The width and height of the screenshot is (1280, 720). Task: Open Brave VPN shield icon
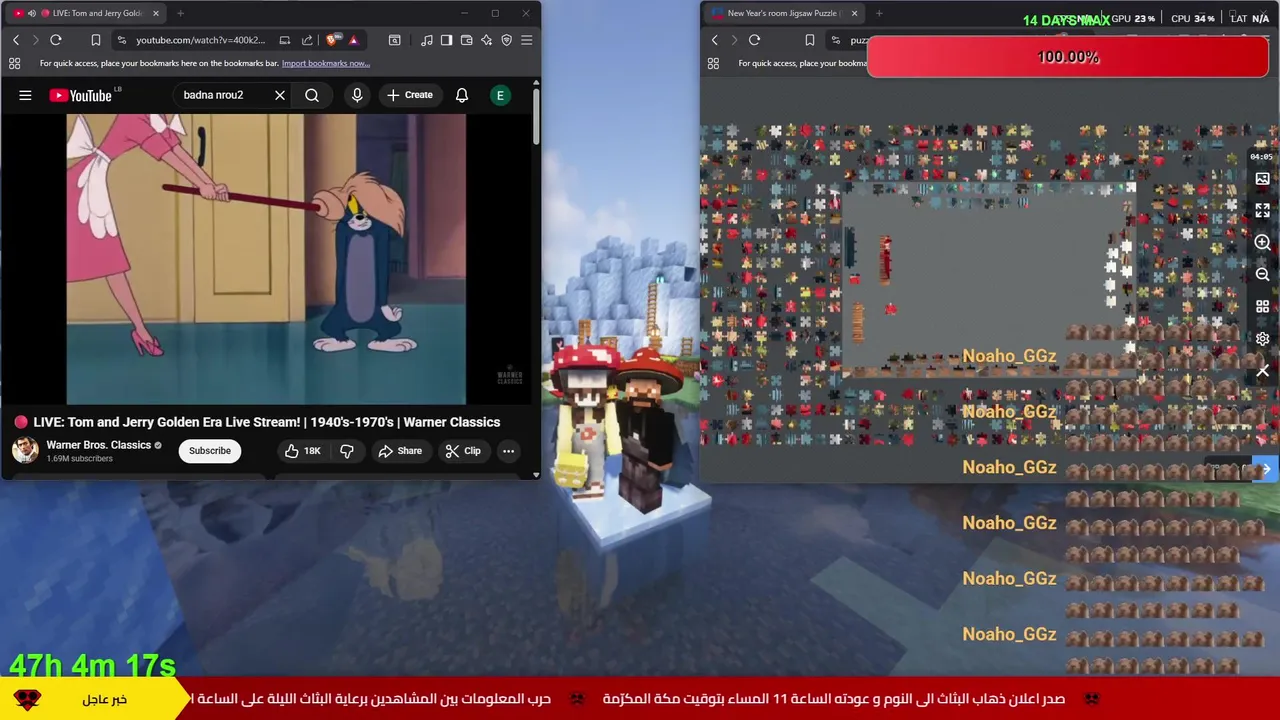pyautogui.click(x=506, y=40)
